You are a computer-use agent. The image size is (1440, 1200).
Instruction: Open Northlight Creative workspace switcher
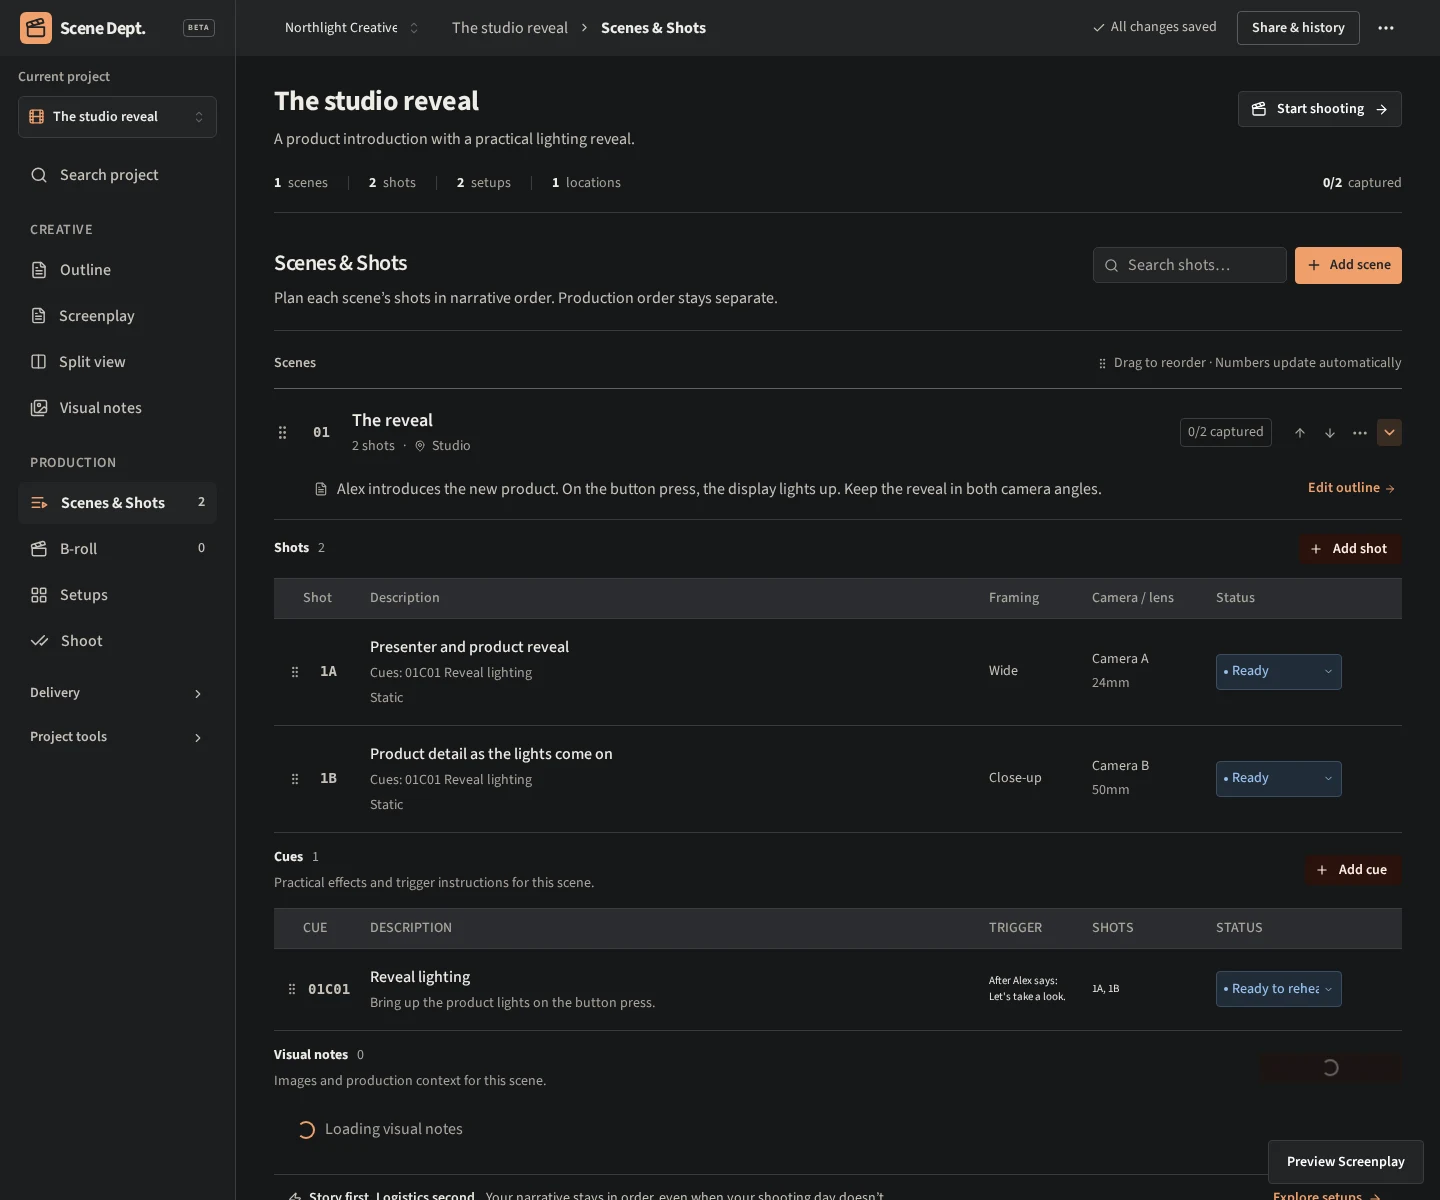351,28
